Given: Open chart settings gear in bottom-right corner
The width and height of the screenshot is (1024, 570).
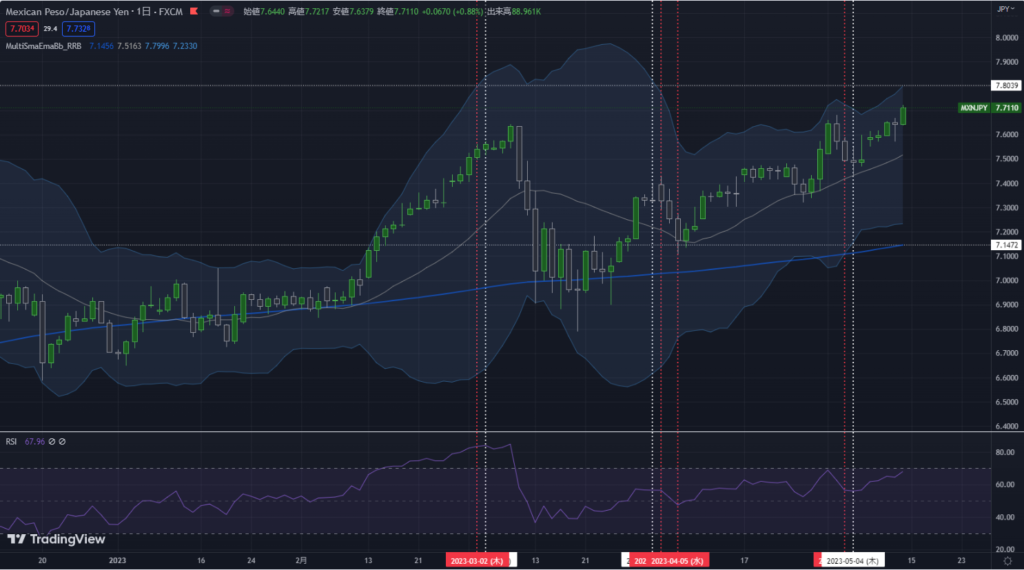Looking at the screenshot, I should [x=1006, y=561].
